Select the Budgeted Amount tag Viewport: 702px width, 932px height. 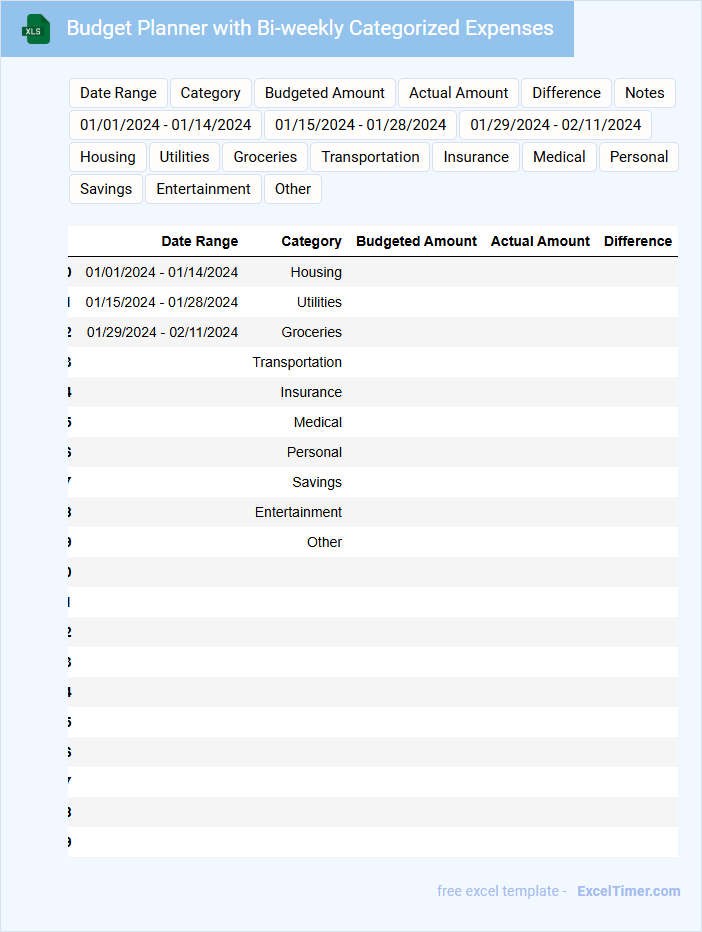(324, 93)
